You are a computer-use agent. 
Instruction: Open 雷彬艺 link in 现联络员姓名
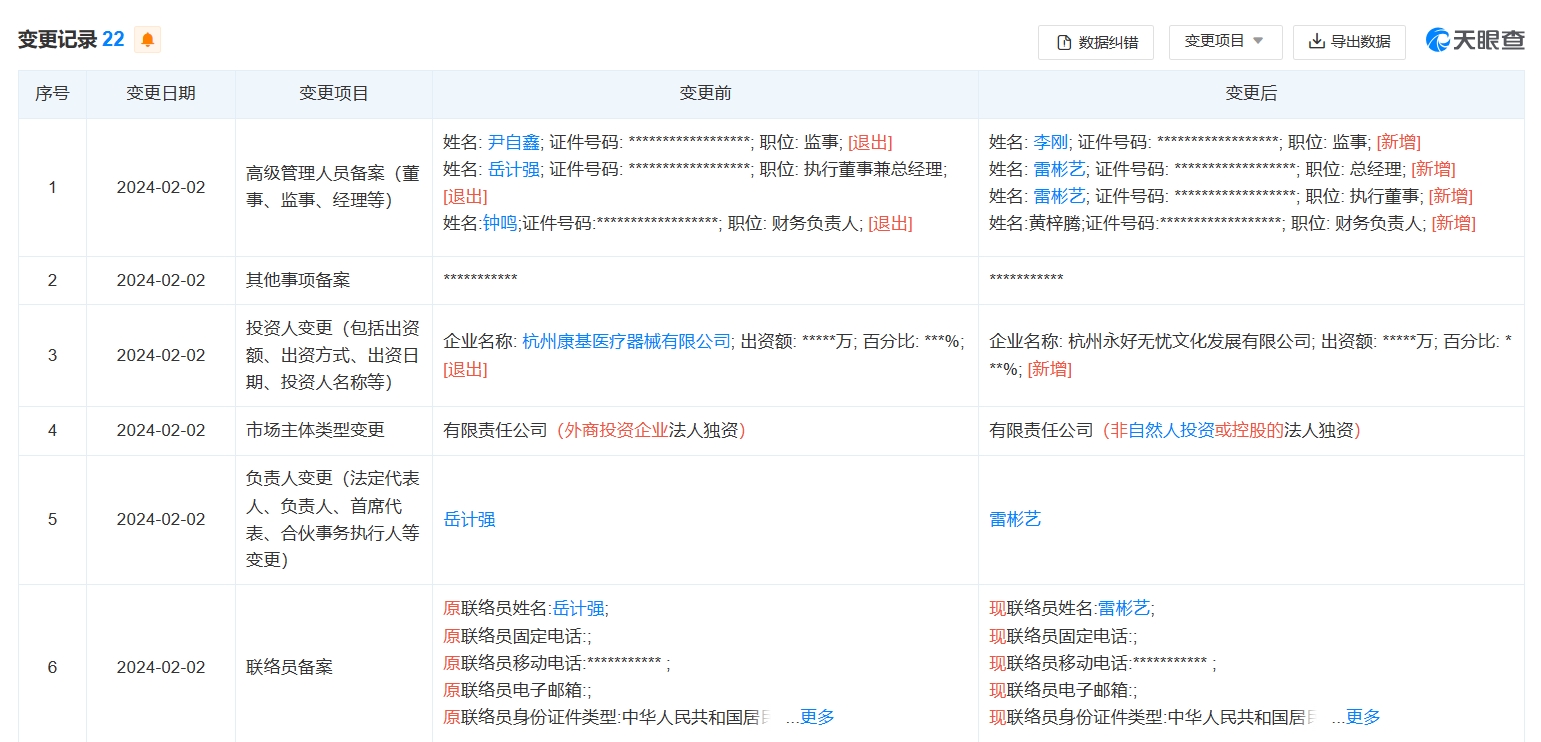point(1124,608)
